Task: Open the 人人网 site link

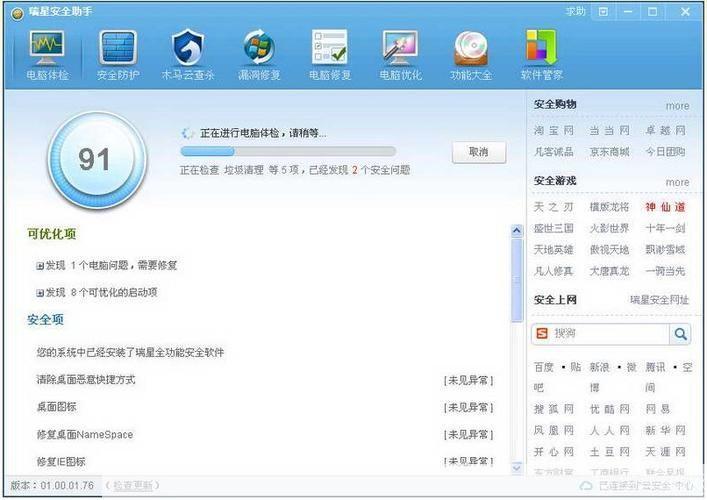Action: click(610, 431)
